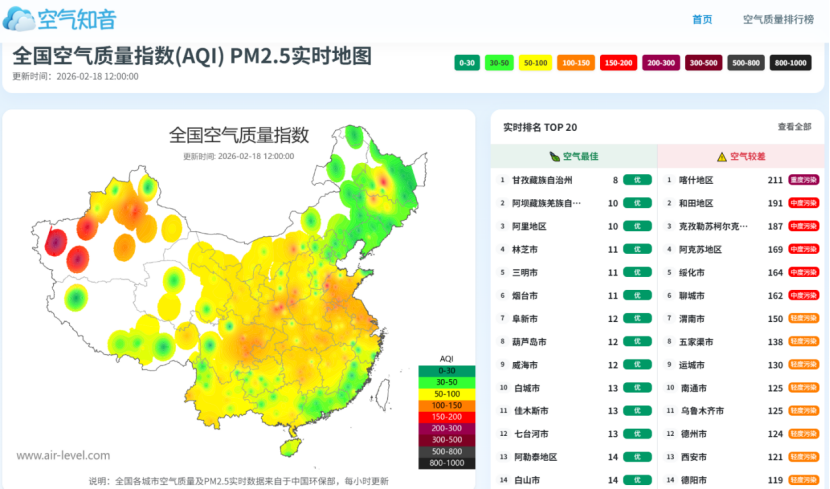This screenshot has width=830, height=489.
Task: Open the 空气质量排行榜 navigation tab
Action: (778, 20)
